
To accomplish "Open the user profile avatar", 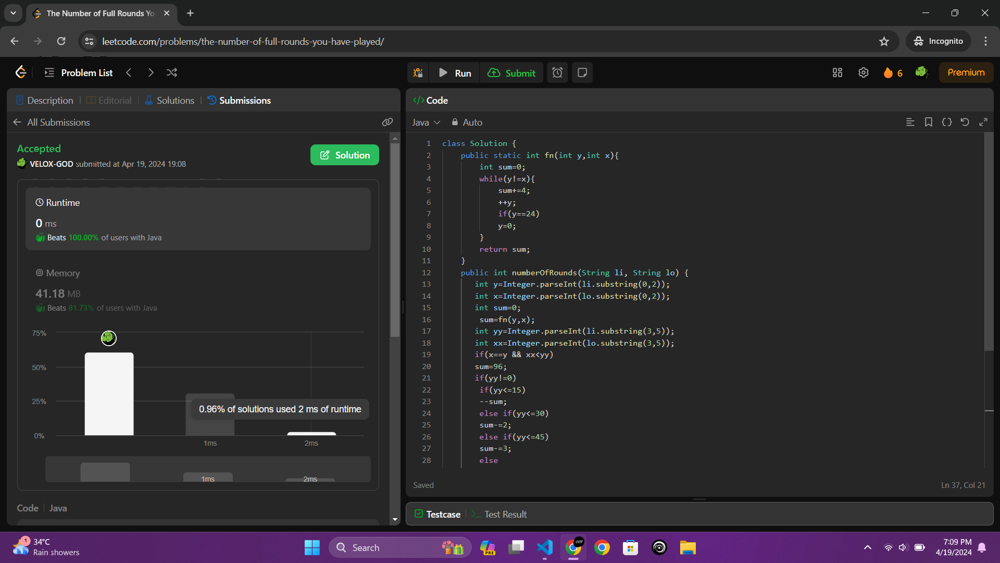I will click(x=921, y=72).
